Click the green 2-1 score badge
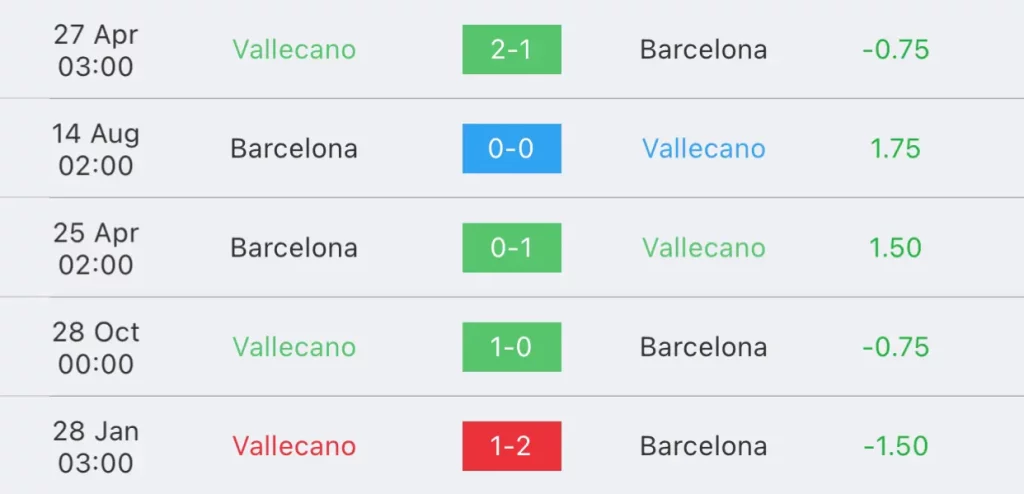Viewport: 1024px width, 494px height. point(511,50)
